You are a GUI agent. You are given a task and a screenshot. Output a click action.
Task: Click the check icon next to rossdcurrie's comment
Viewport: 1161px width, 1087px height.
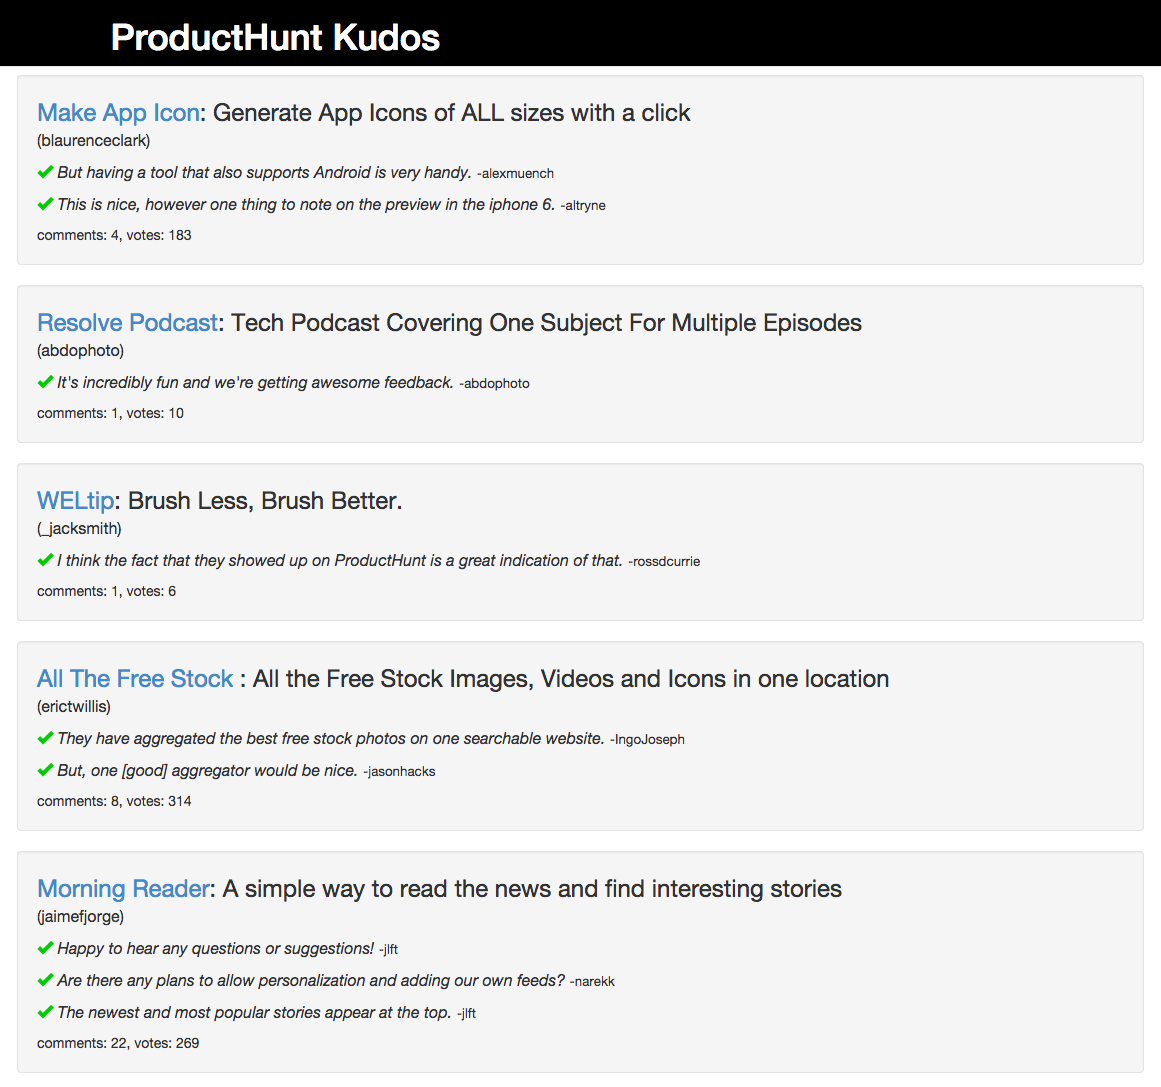pos(45,559)
